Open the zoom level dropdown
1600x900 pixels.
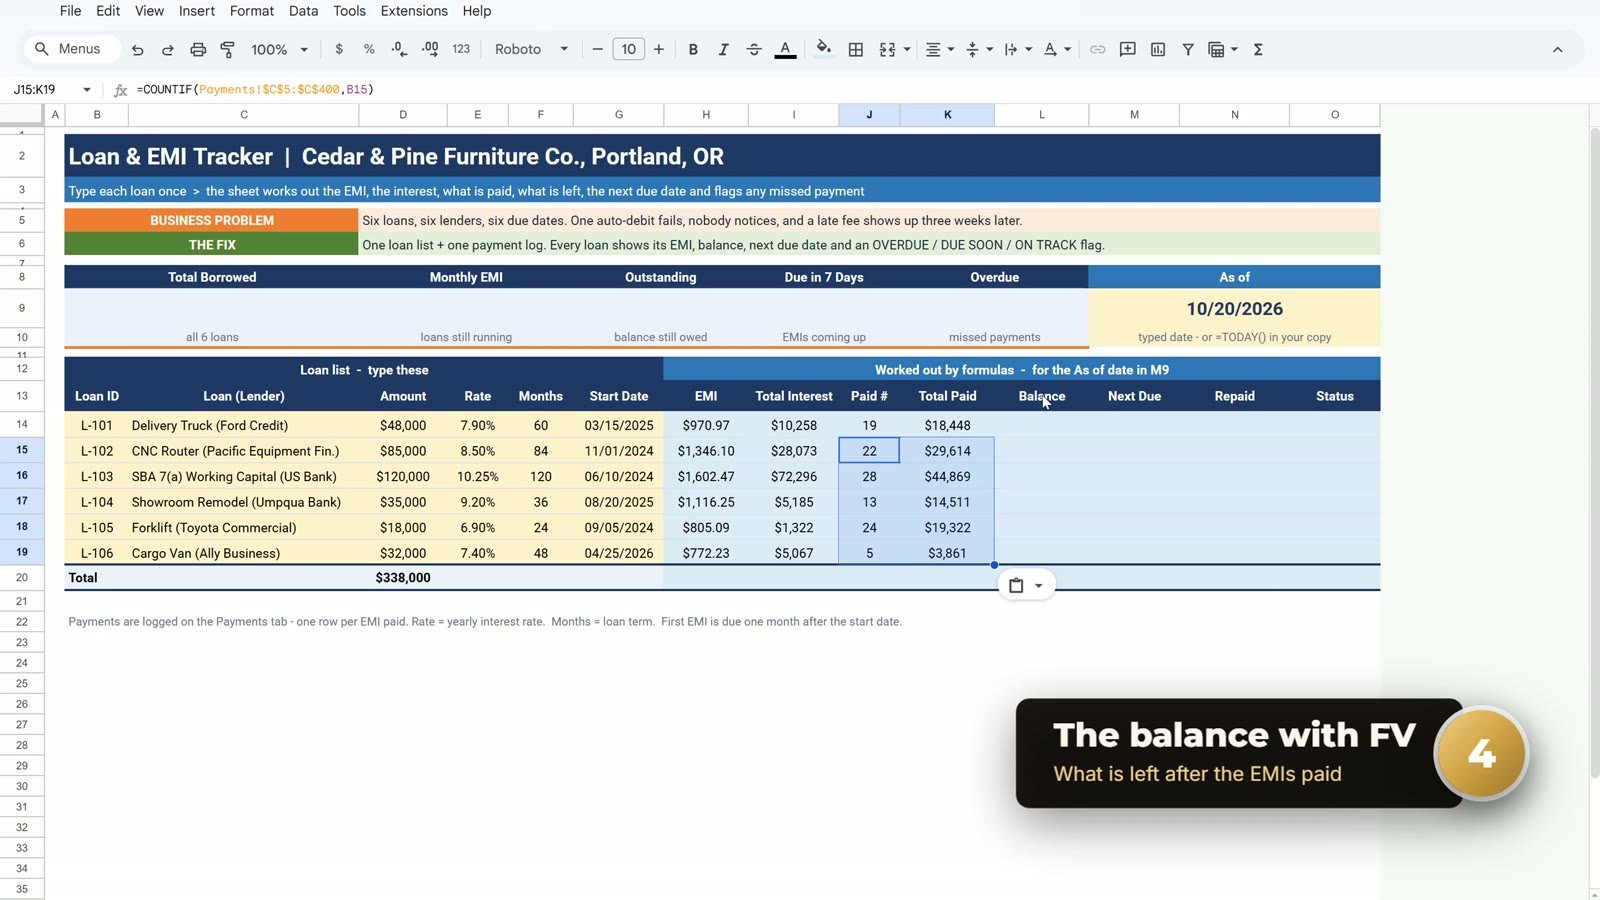coord(279,49)
